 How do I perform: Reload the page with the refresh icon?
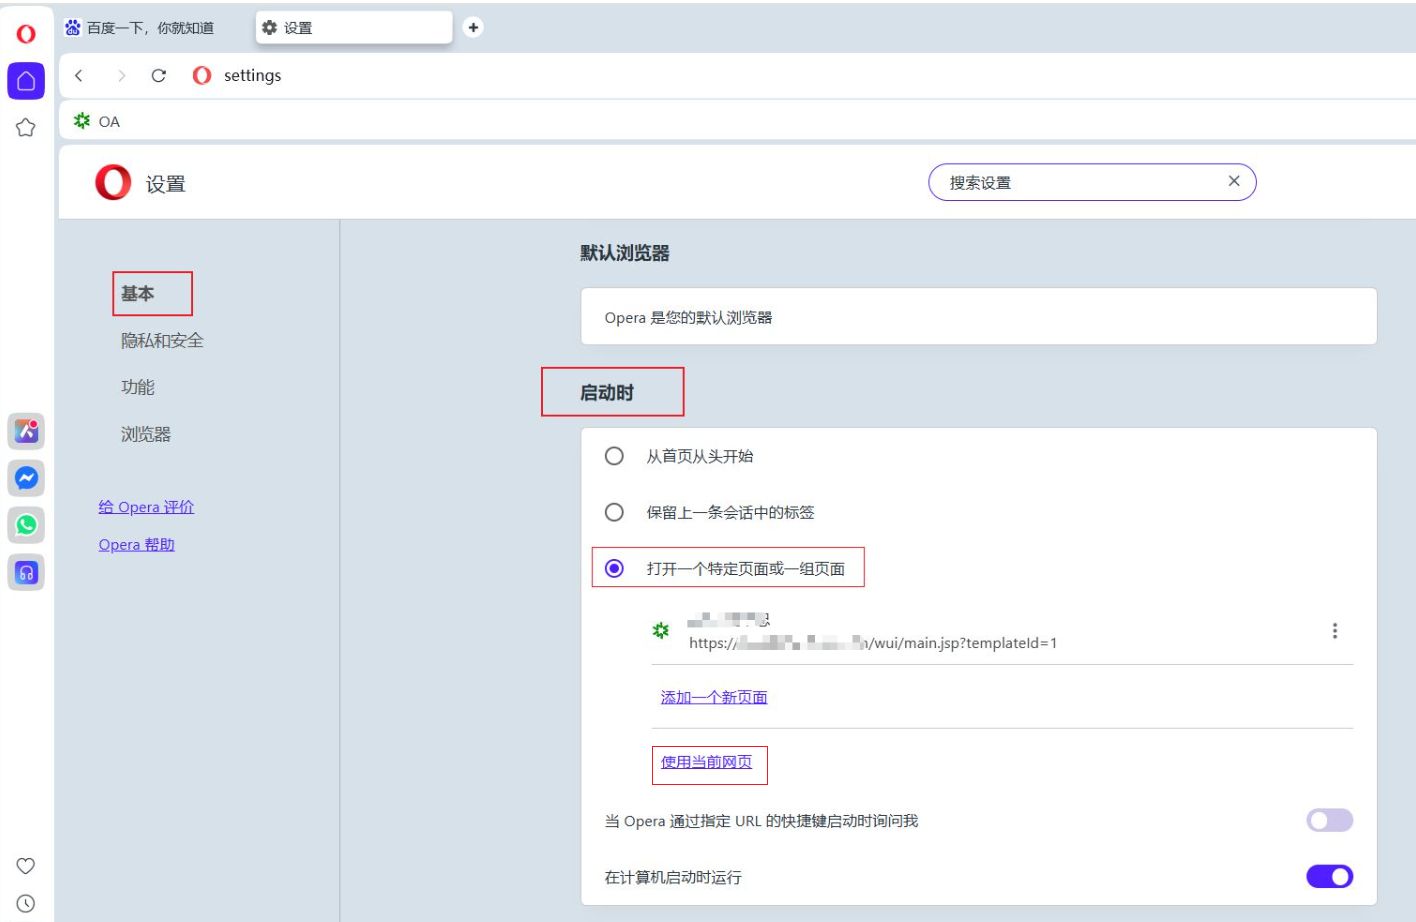[158, 75]
